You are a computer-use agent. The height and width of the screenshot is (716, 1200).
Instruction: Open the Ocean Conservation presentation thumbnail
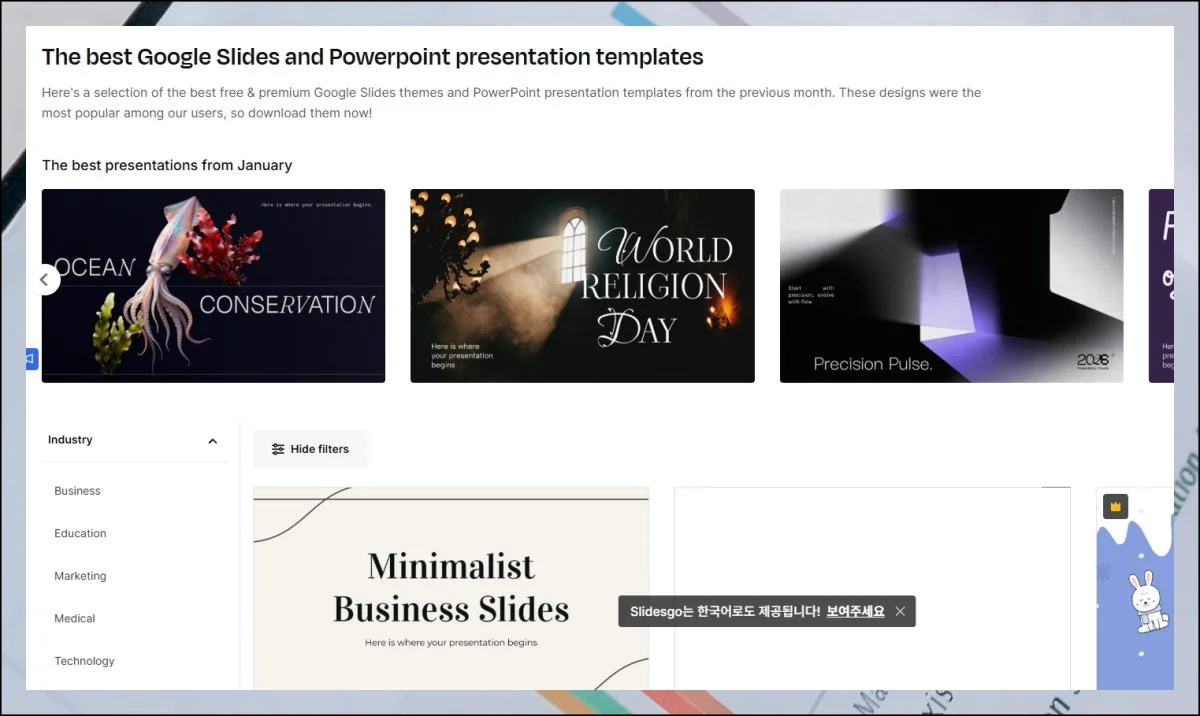coord(214,286)
